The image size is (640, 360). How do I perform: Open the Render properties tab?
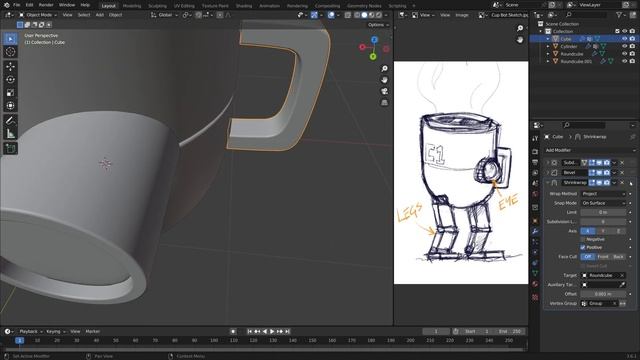pyautogui.click(x=535, y=152)
